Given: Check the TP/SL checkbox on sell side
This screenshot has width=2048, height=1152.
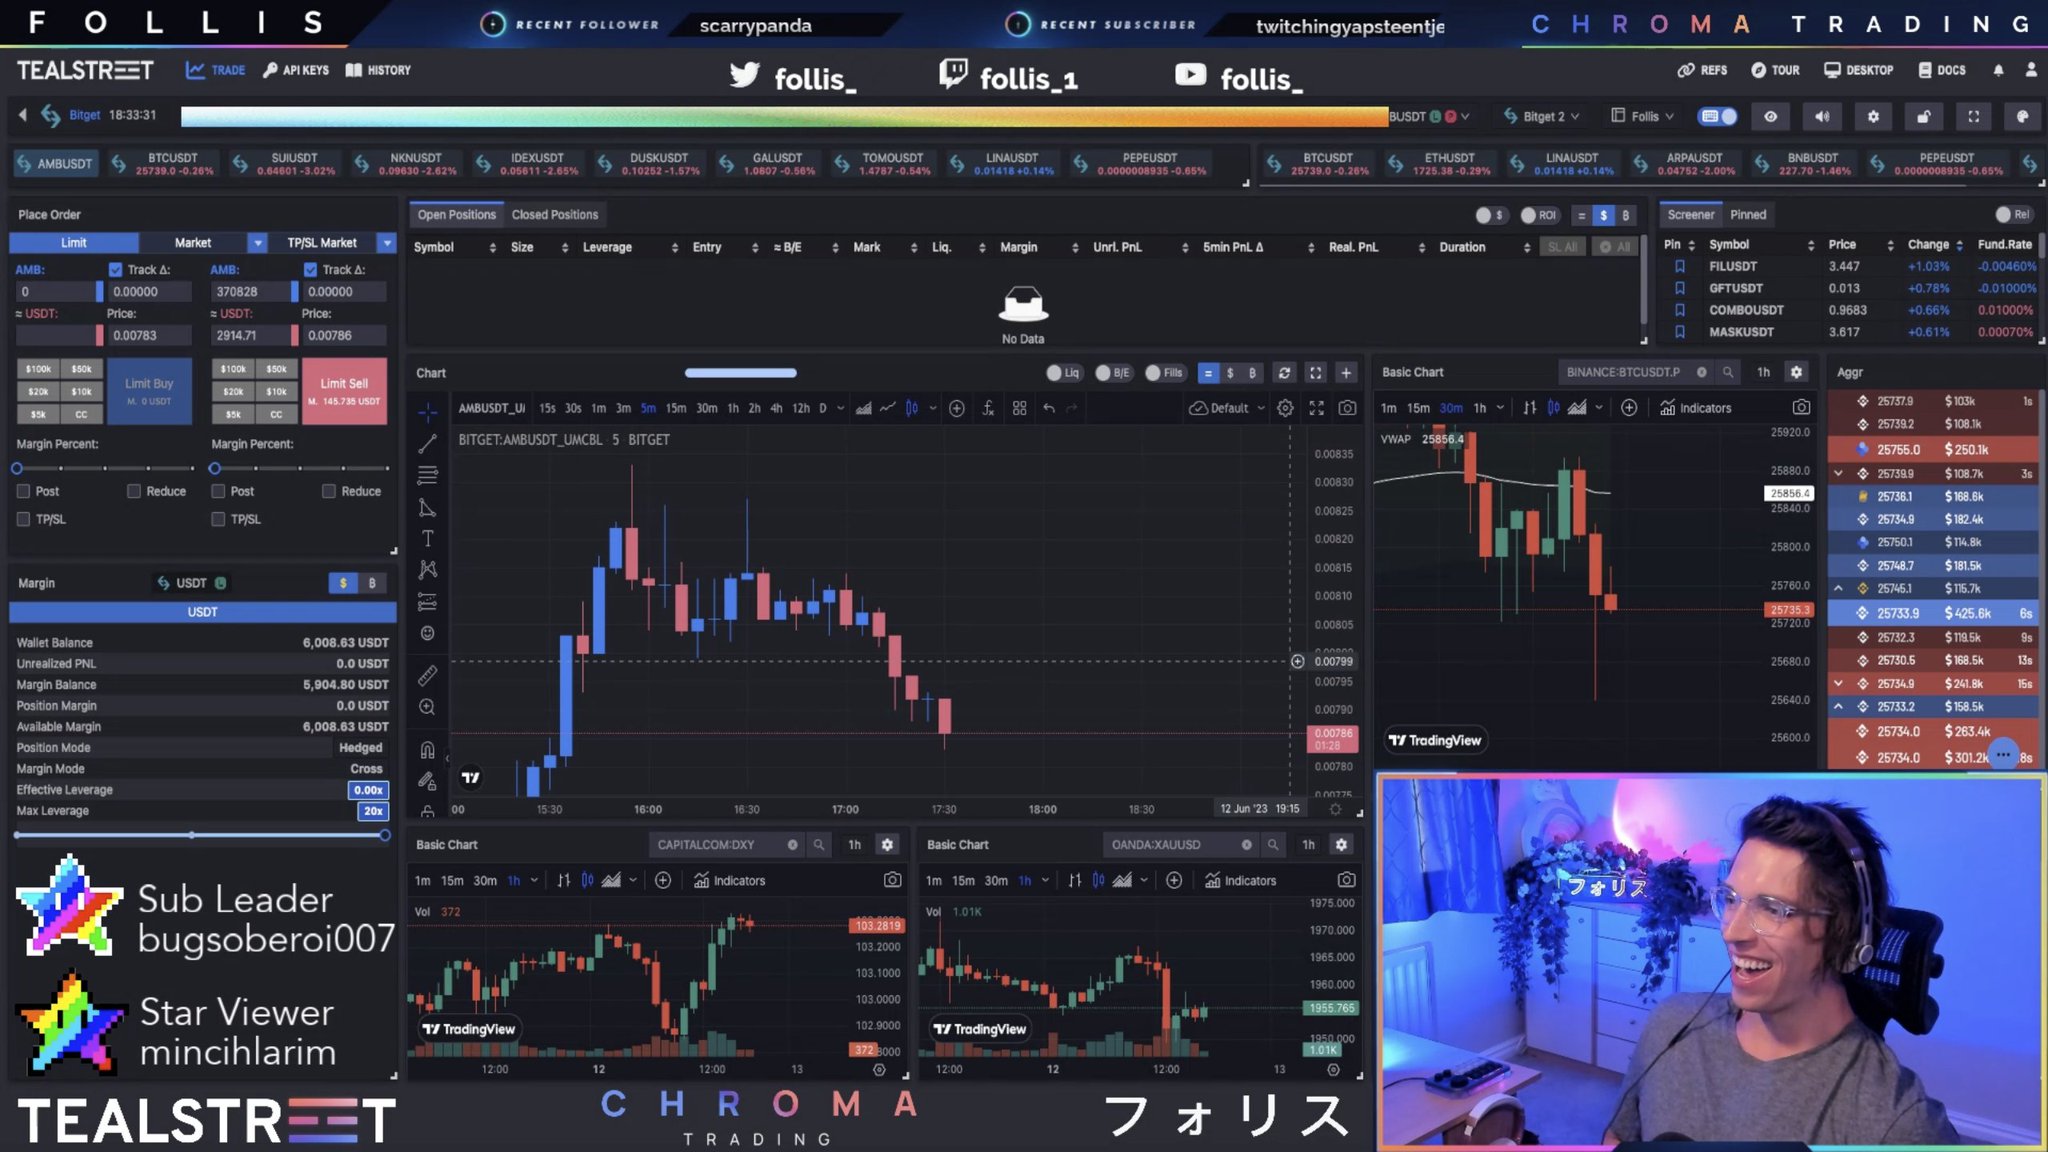Looking at the screenshot, I should (x=218, y=519).
